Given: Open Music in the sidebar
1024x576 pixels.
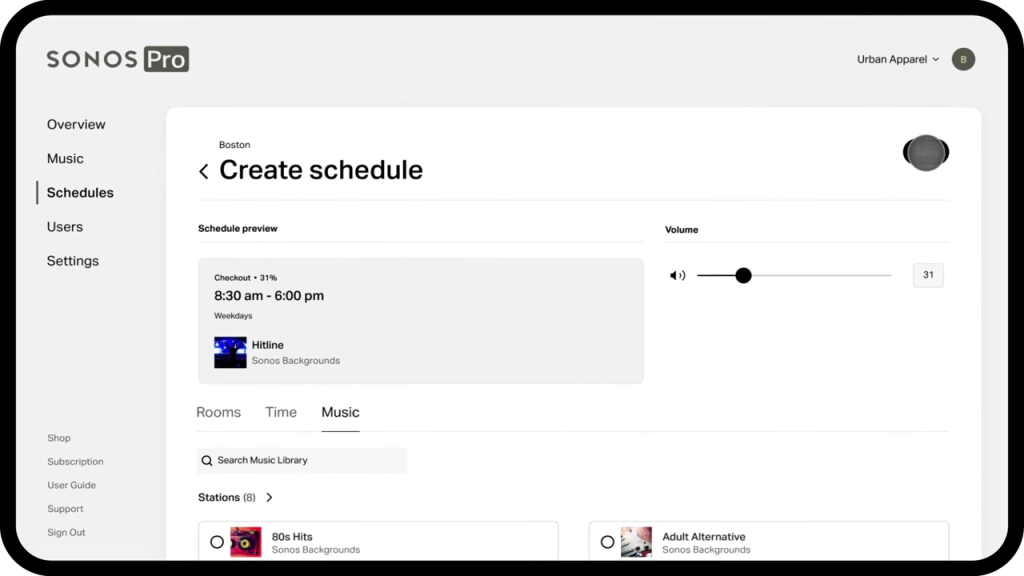Looking at the screenshot, I should (65, 159).
